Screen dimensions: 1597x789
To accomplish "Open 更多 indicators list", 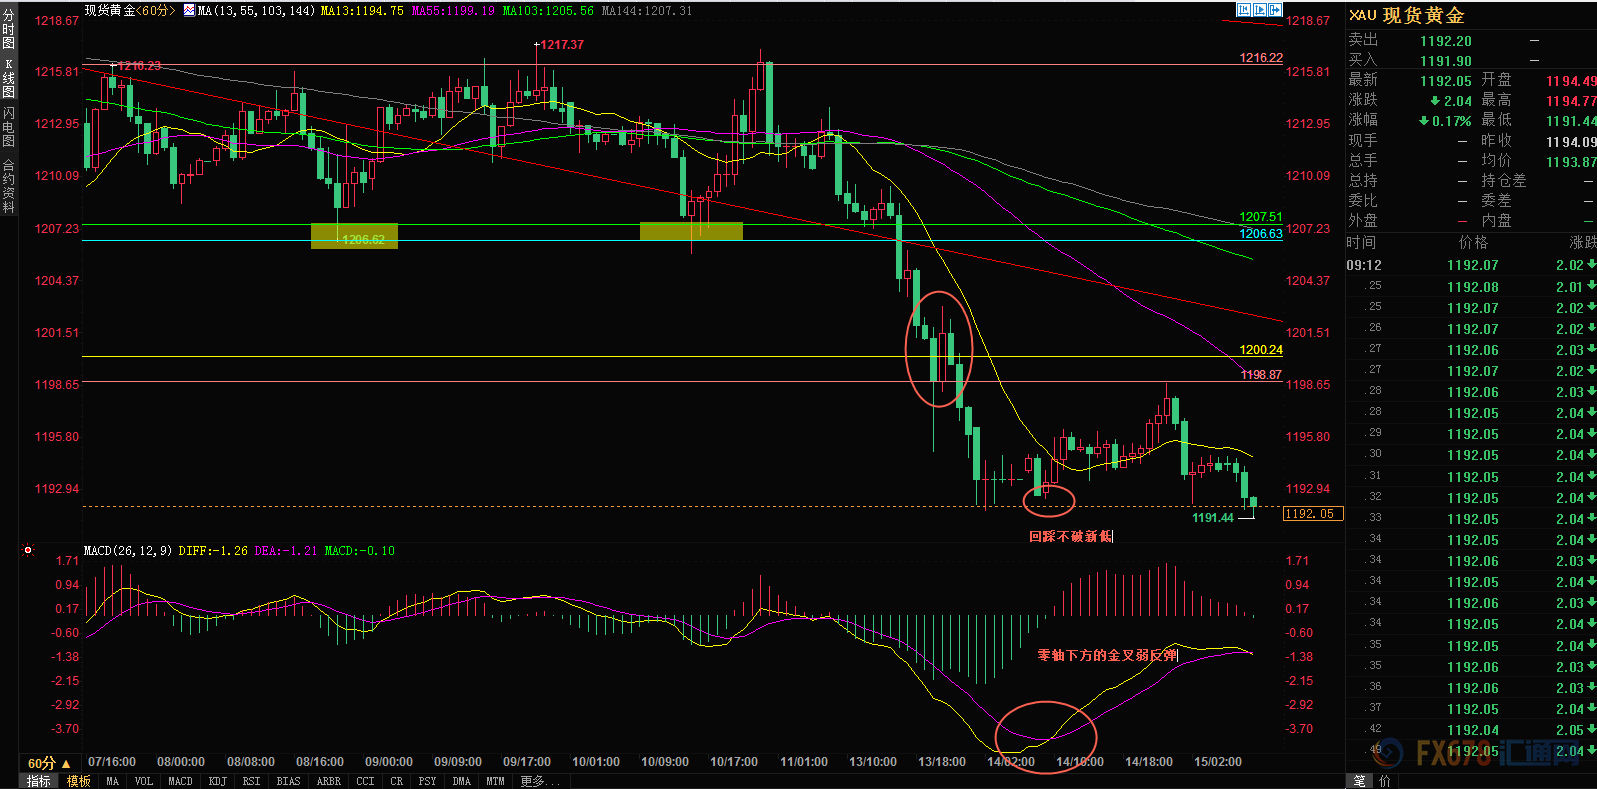I will click(x=539, y=781).
